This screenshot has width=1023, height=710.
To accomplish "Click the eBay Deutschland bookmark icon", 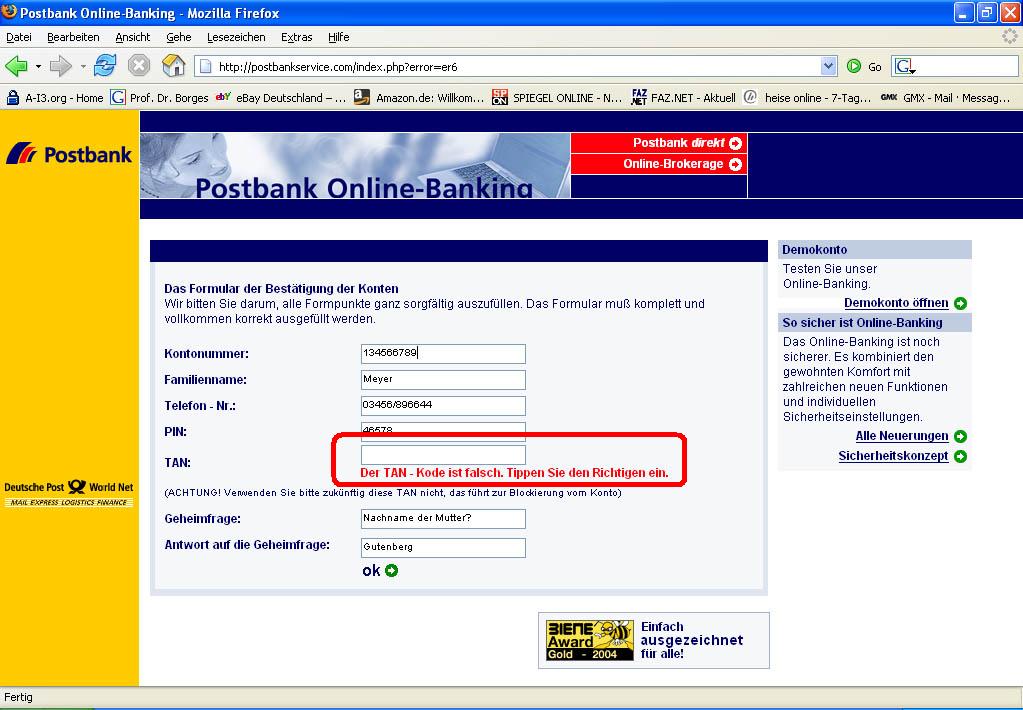I will pyautogui.click(x=223, y=98).
